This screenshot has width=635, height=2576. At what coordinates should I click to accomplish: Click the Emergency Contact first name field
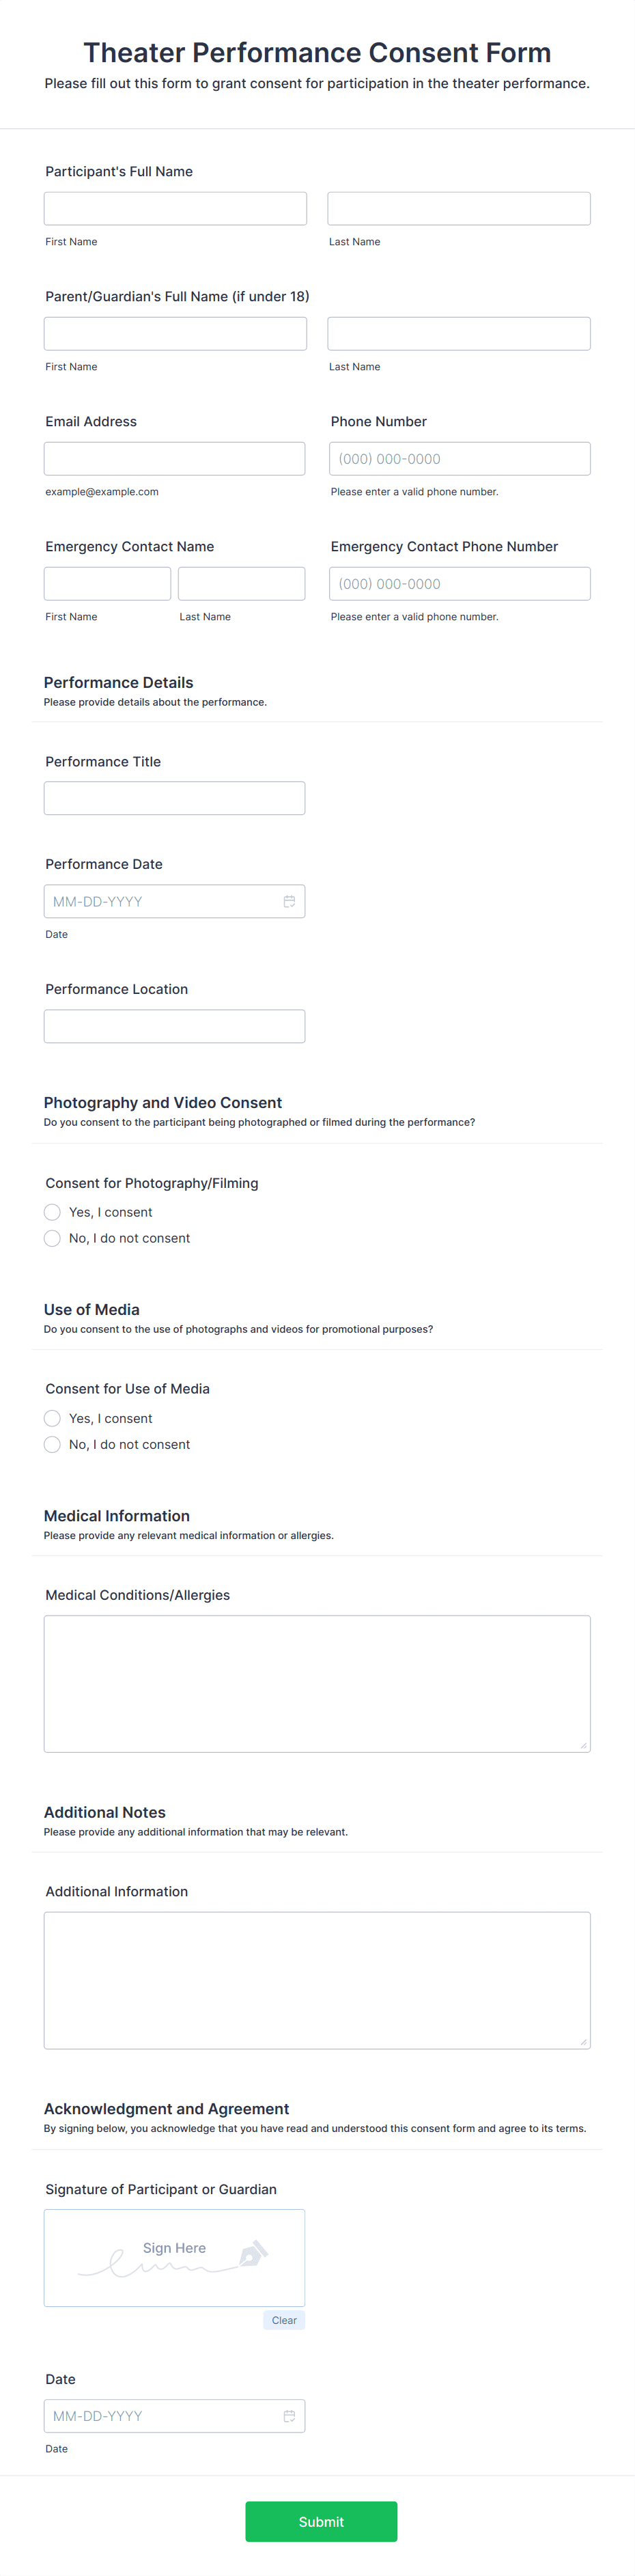106,583
